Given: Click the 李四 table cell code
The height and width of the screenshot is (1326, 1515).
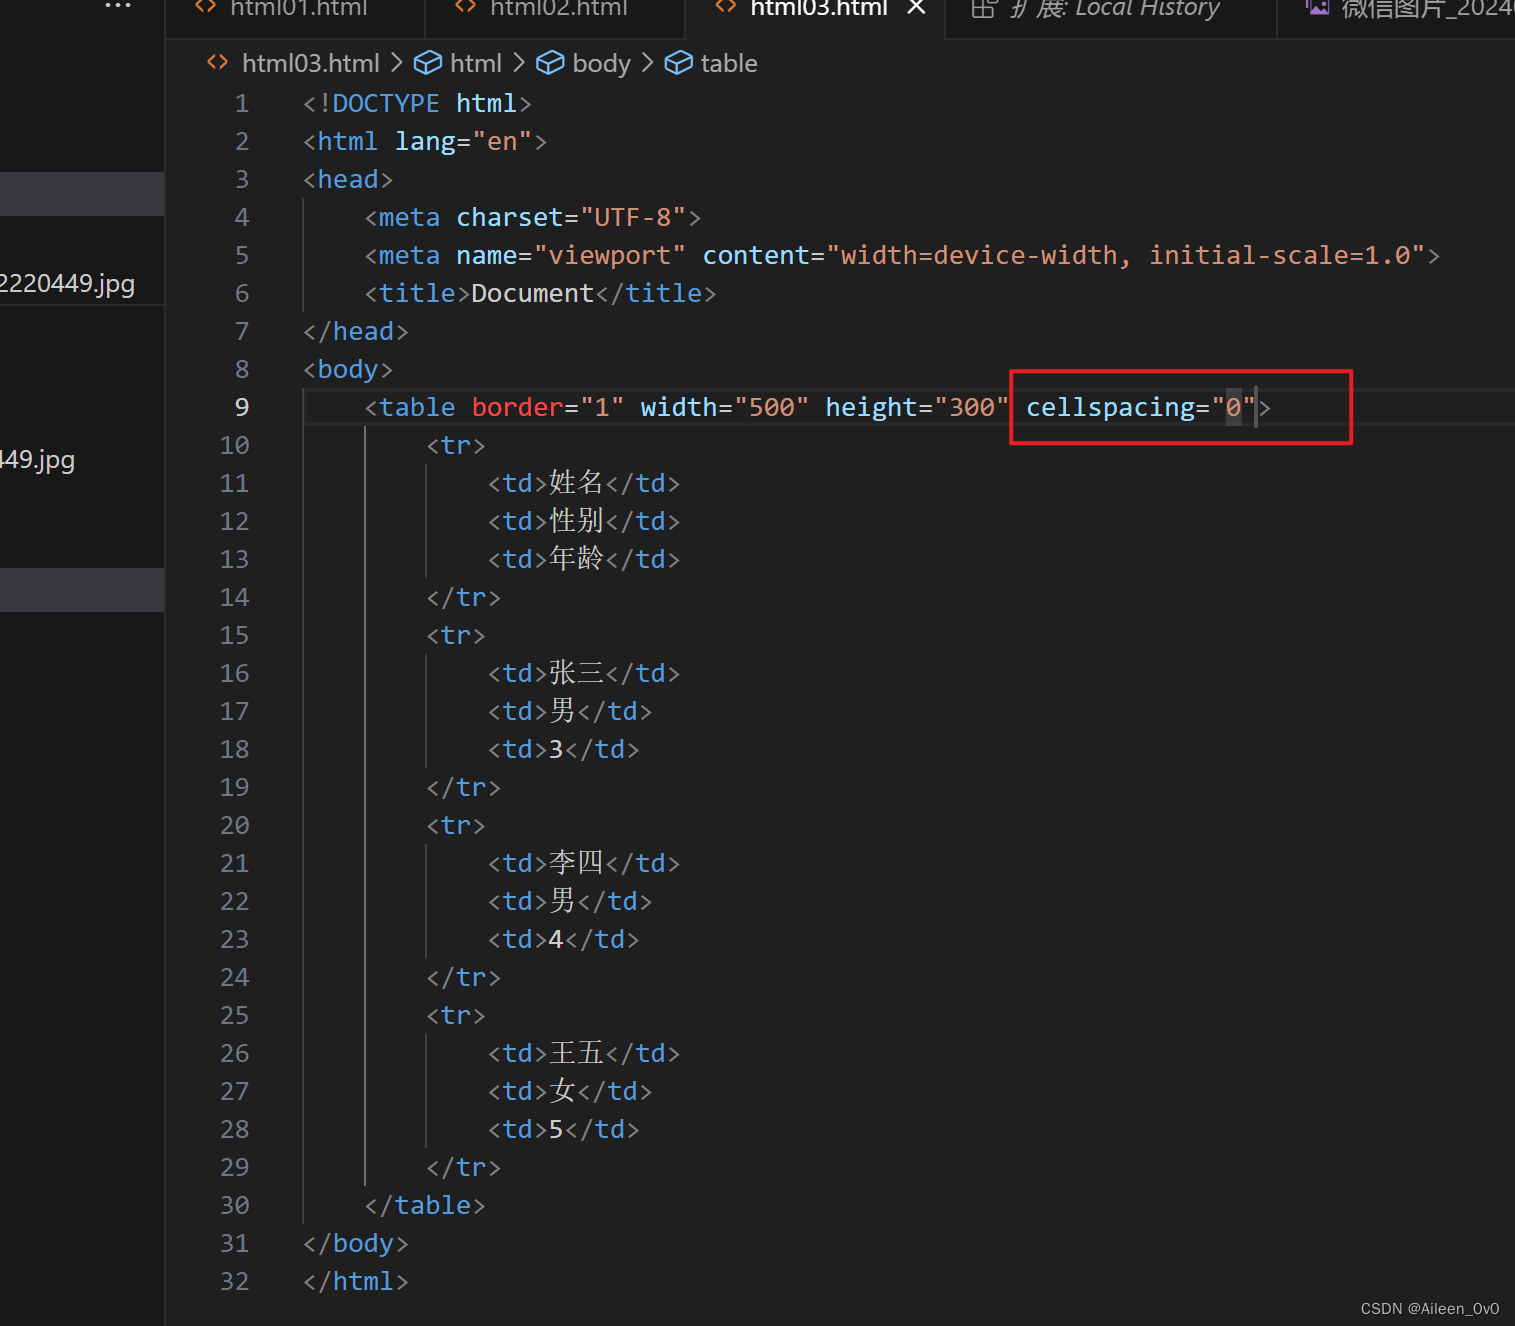Looking at the screenshot, I should pyautogui.click(x=584, y=863).
